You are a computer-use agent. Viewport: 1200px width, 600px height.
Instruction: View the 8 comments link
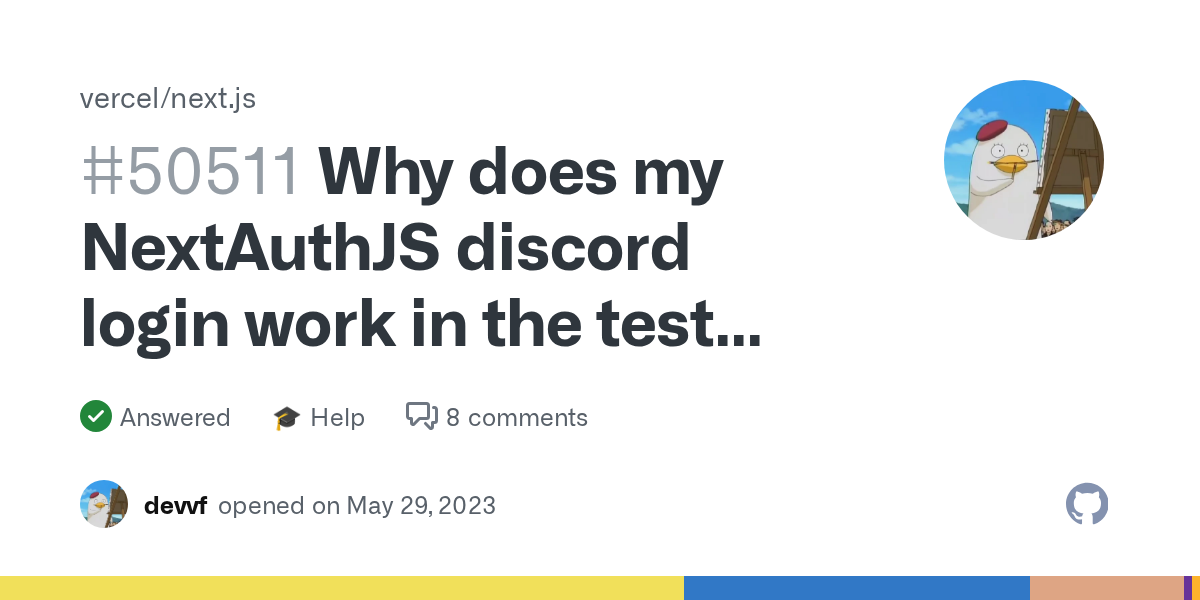pos(517,418)
